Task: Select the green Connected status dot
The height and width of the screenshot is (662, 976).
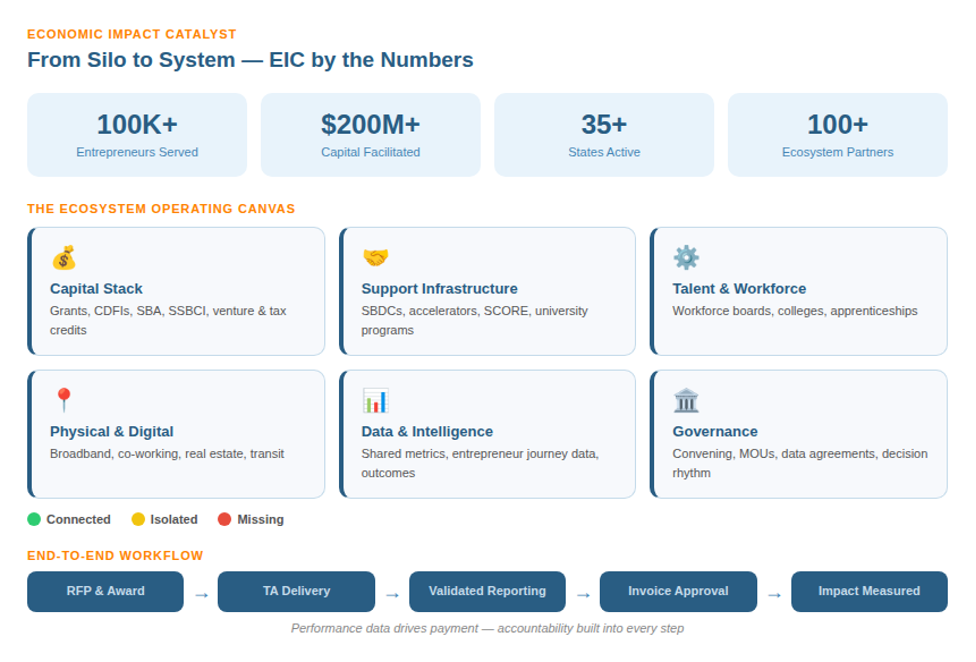Action: click(x=33, y=519)
